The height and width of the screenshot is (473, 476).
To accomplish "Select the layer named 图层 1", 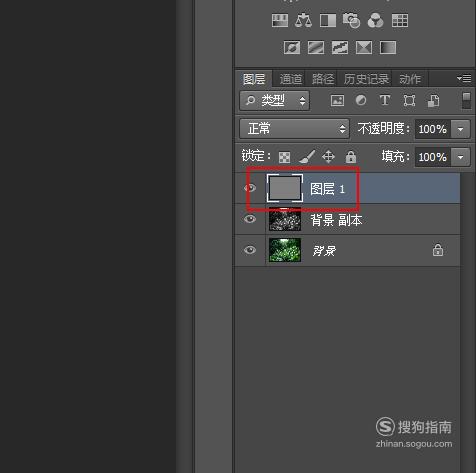I will click(x=347, y=188).
